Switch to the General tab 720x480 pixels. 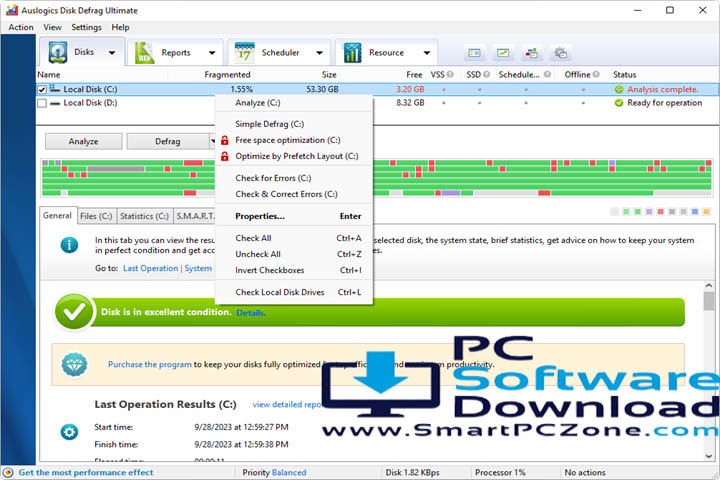pyautogui.click(x=57, y=215)
